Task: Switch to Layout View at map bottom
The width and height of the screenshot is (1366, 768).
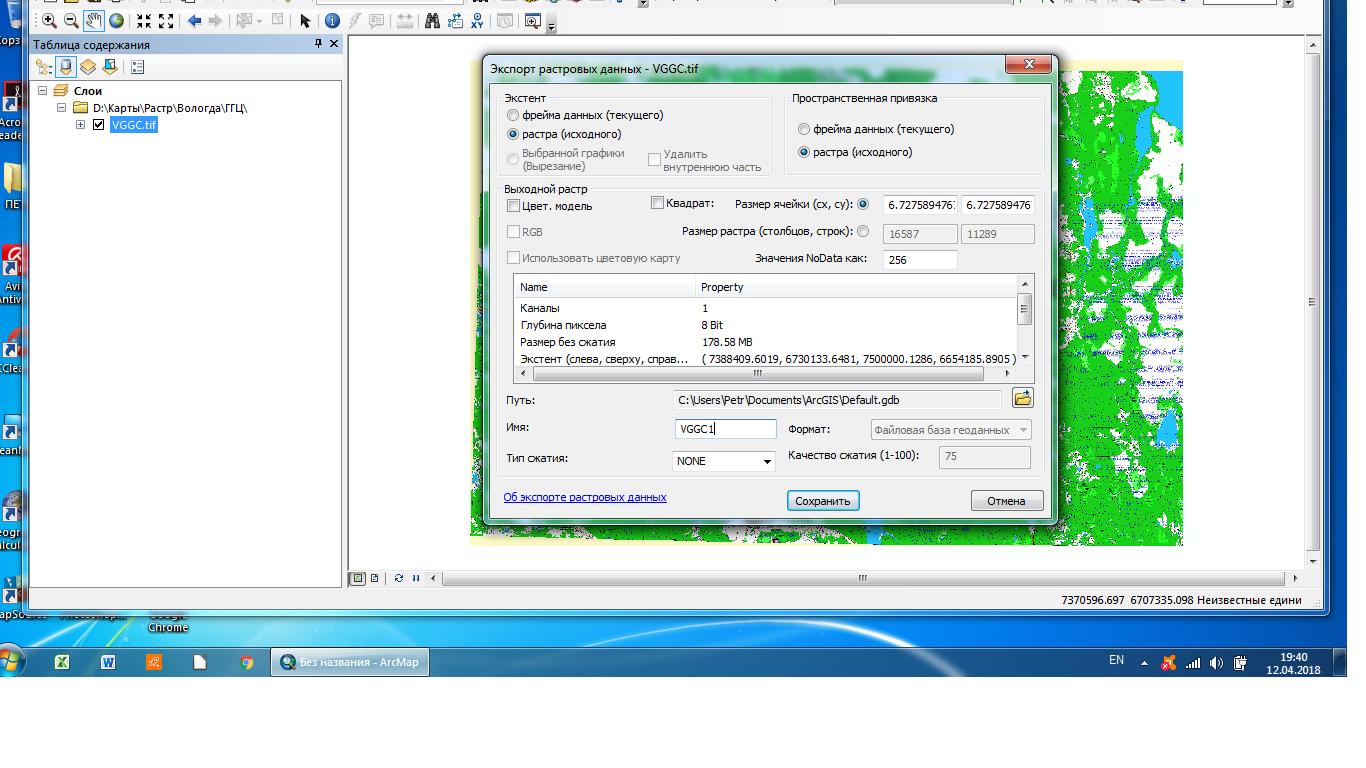Action: pyautogui.click(x=374, y=578)
